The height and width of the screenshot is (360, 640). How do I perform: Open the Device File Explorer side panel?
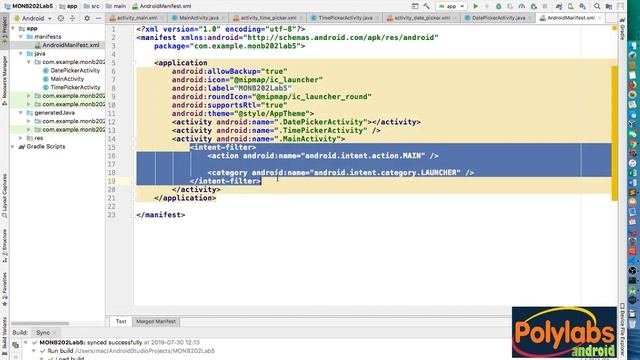click(x=622, y=329)
